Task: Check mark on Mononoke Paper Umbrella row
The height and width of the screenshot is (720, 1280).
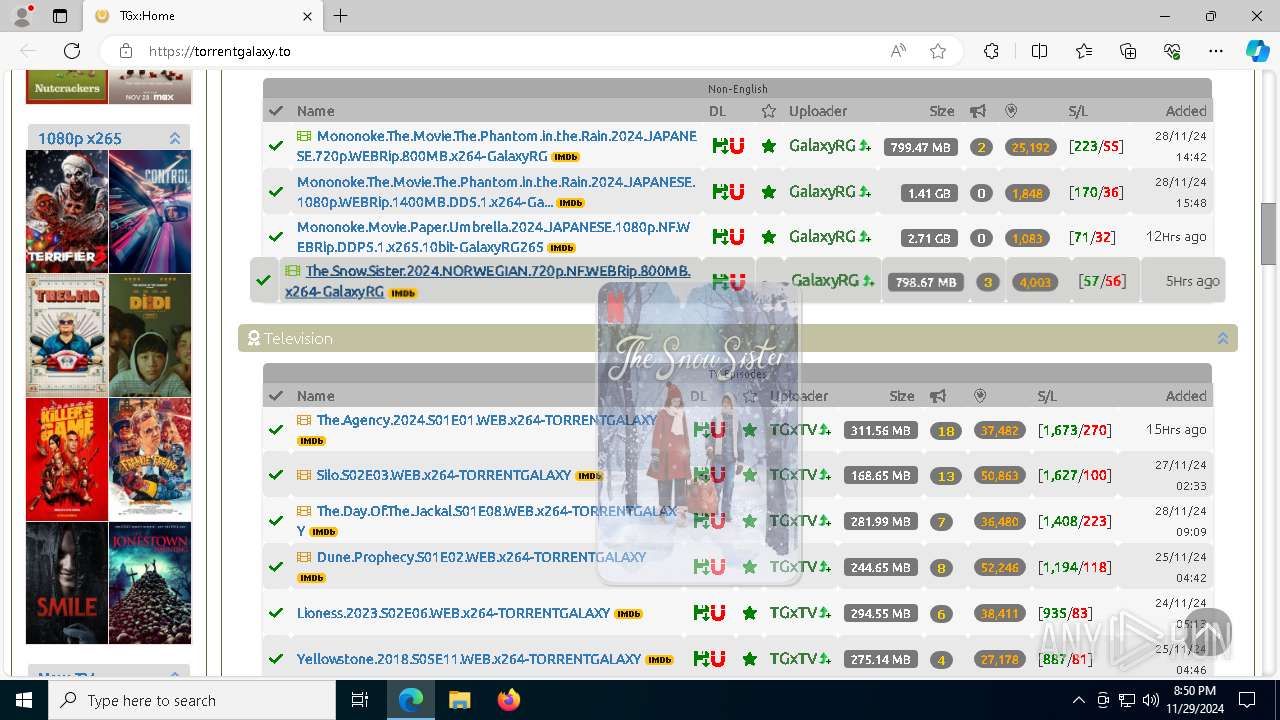Action: 276,237
